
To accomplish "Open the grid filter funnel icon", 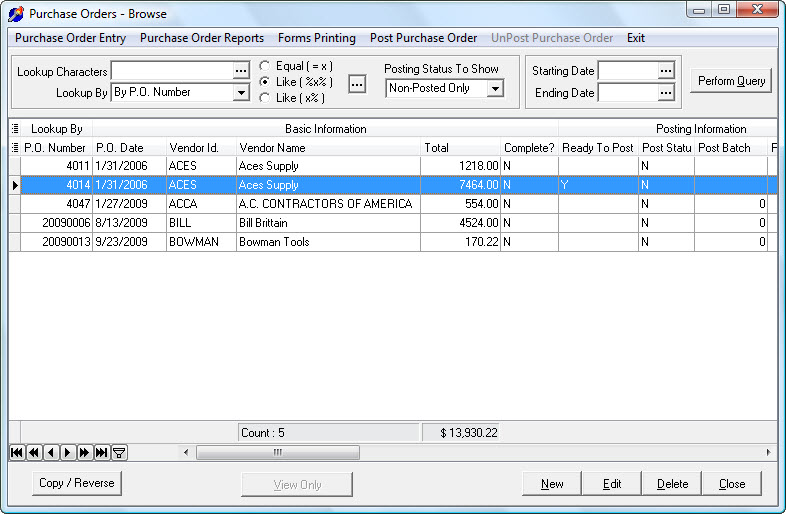I will coord(119,453).
